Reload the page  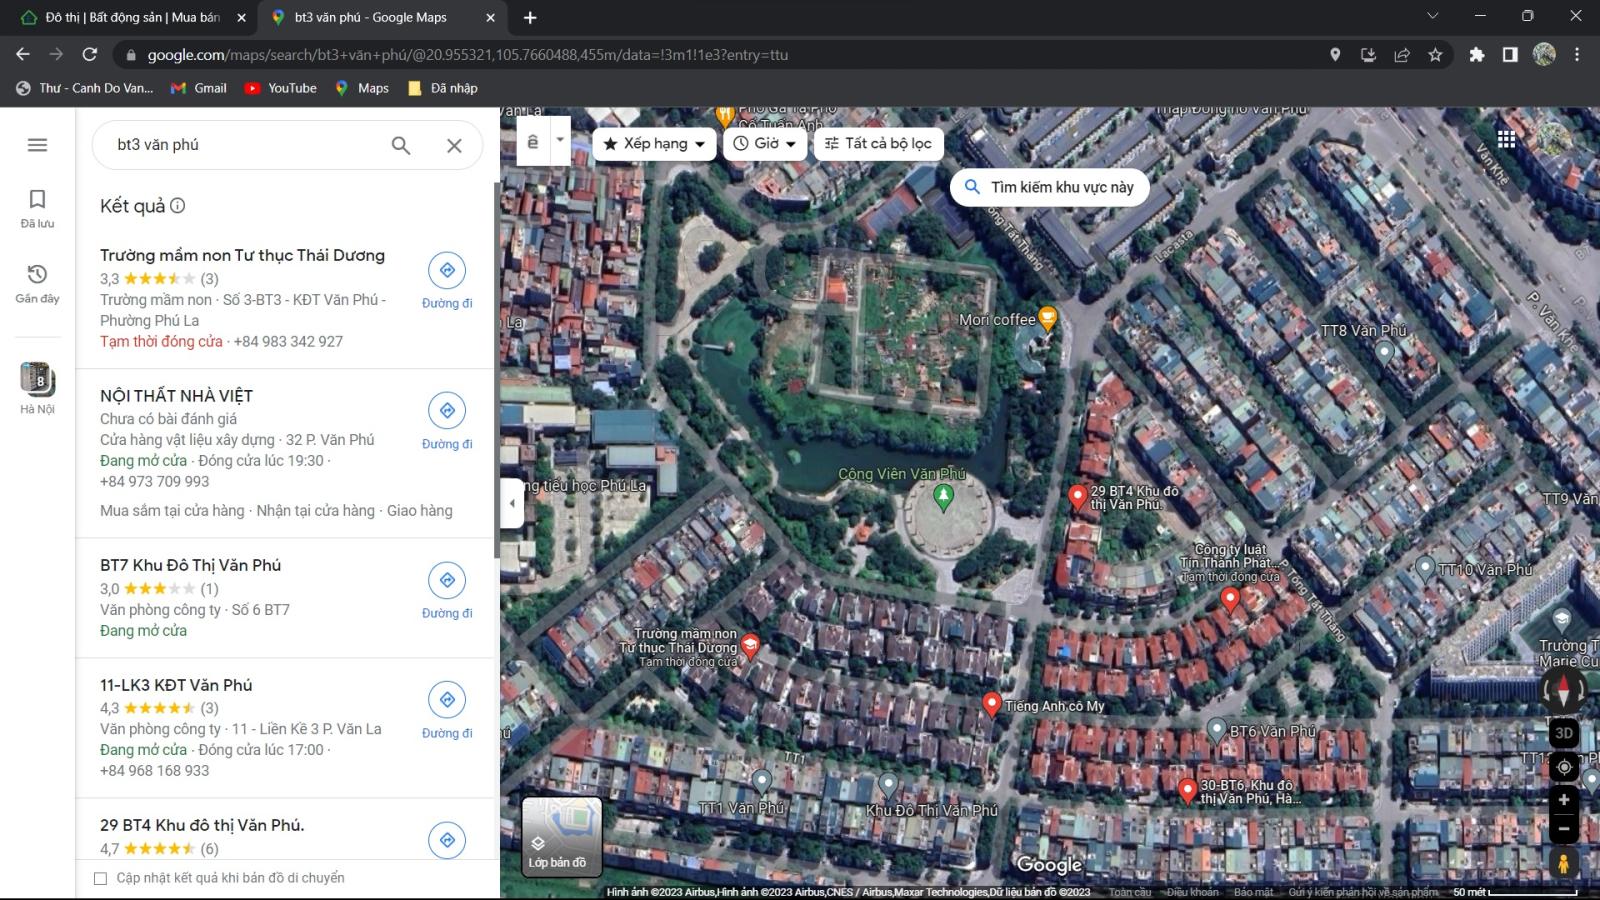[x=90, y=55]
